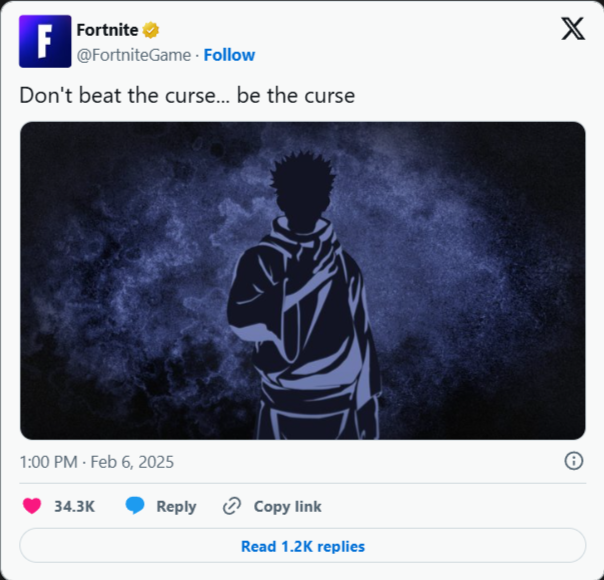Screen dimensions: 604x580
Task: Open the @FortniteGame handle
Action: pos(134,55)
